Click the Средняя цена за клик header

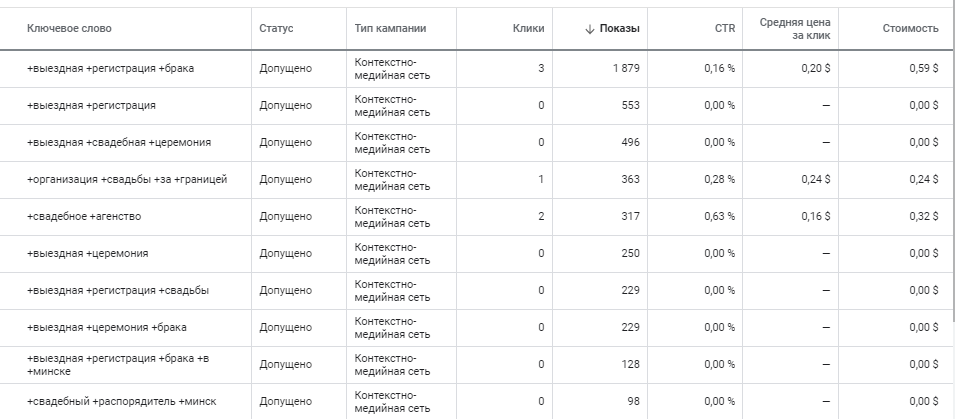tap(795, 29)
